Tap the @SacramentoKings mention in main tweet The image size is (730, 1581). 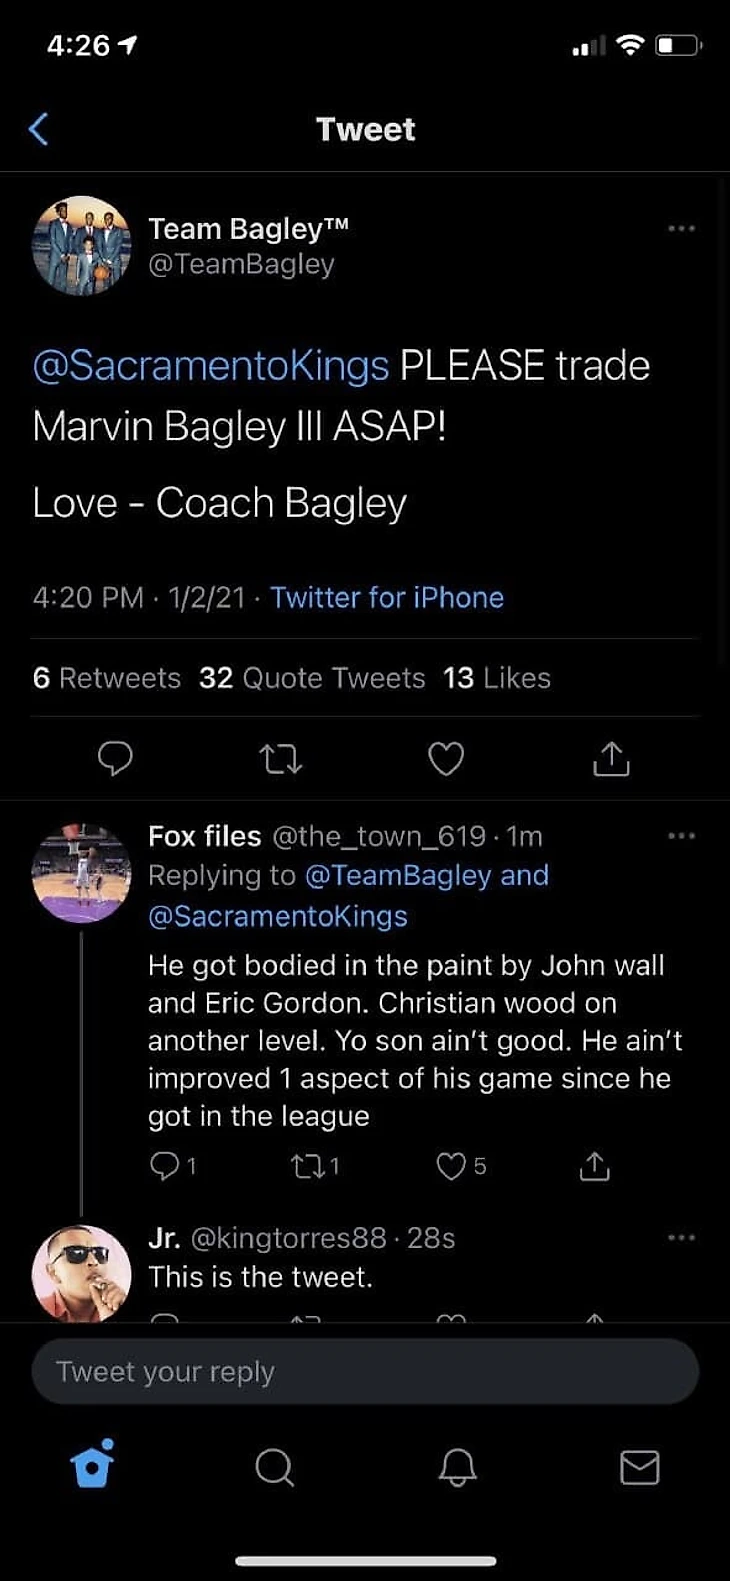pyautogui.click(x=211, y=366)
